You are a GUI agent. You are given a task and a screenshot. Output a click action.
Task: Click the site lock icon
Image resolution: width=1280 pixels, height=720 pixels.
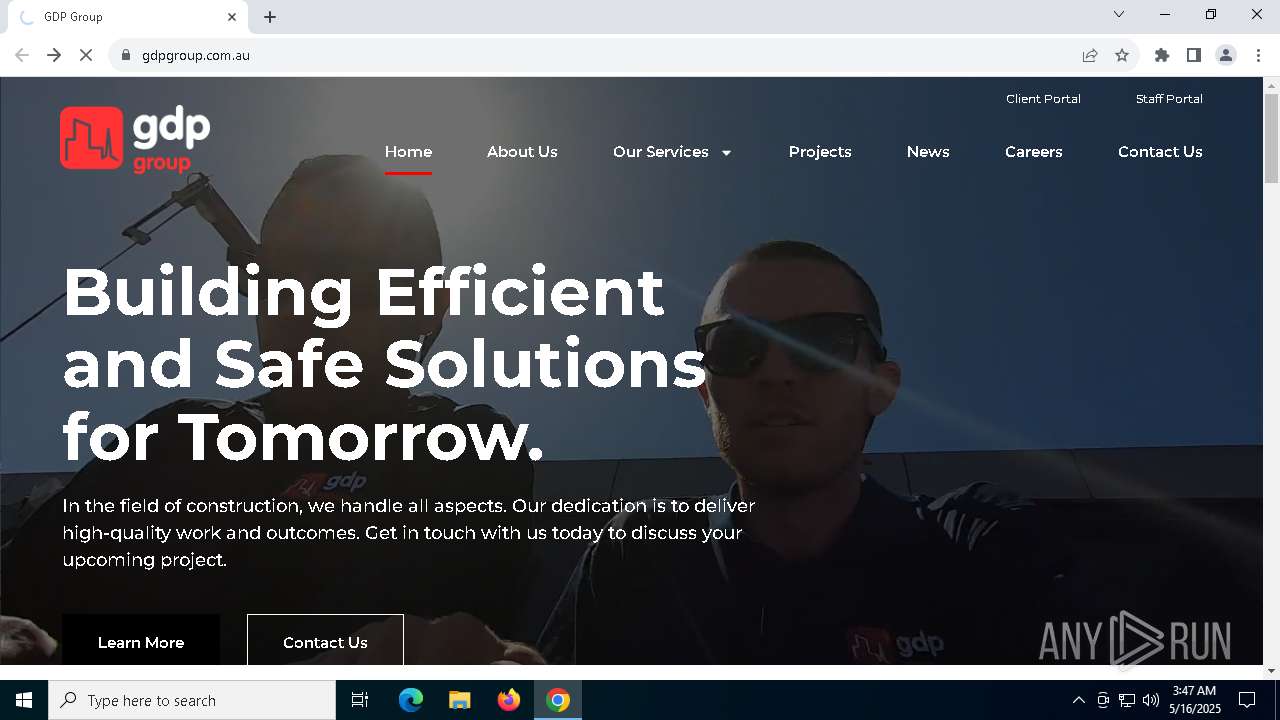(x=126, y=55)
